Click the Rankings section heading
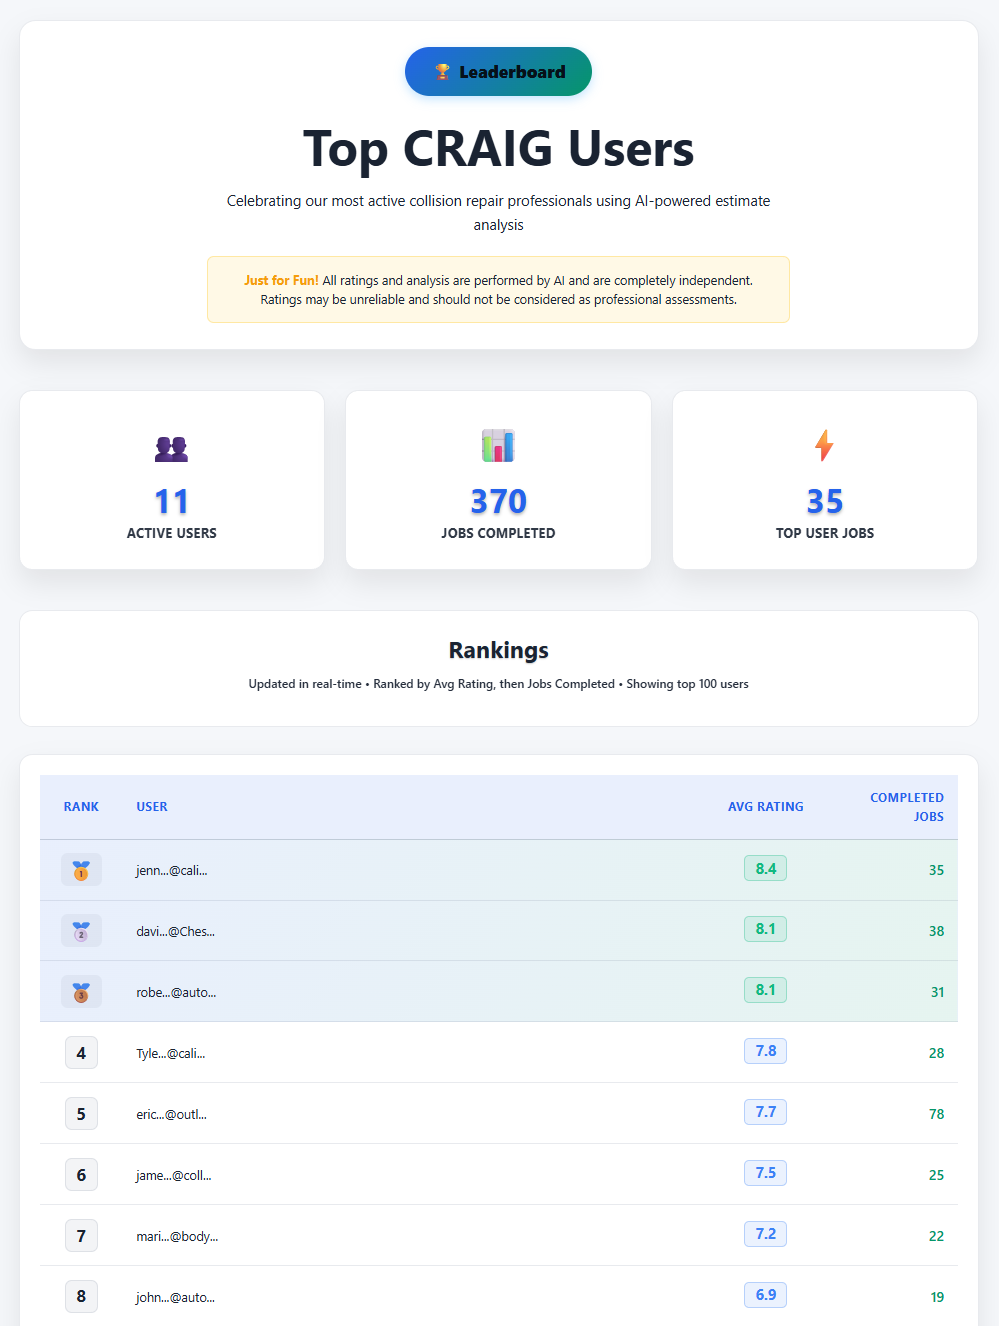This screenshot has height=1326, width=999. pyautogui.click(x=498, y=650)
